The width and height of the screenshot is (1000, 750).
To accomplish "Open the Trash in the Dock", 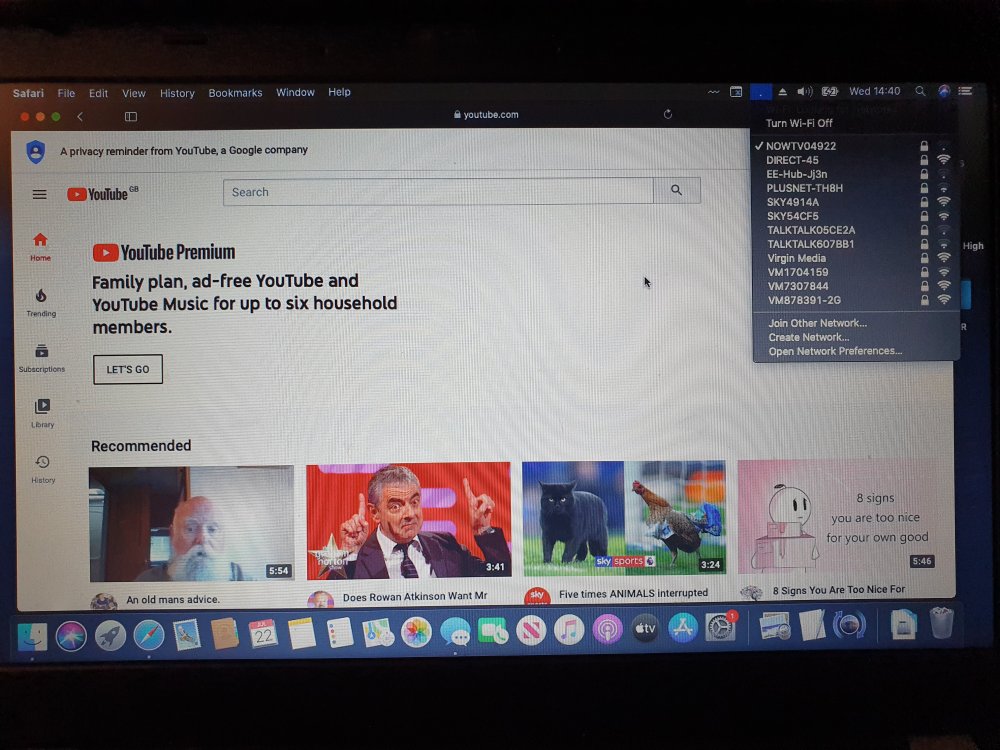I will 941,622.
